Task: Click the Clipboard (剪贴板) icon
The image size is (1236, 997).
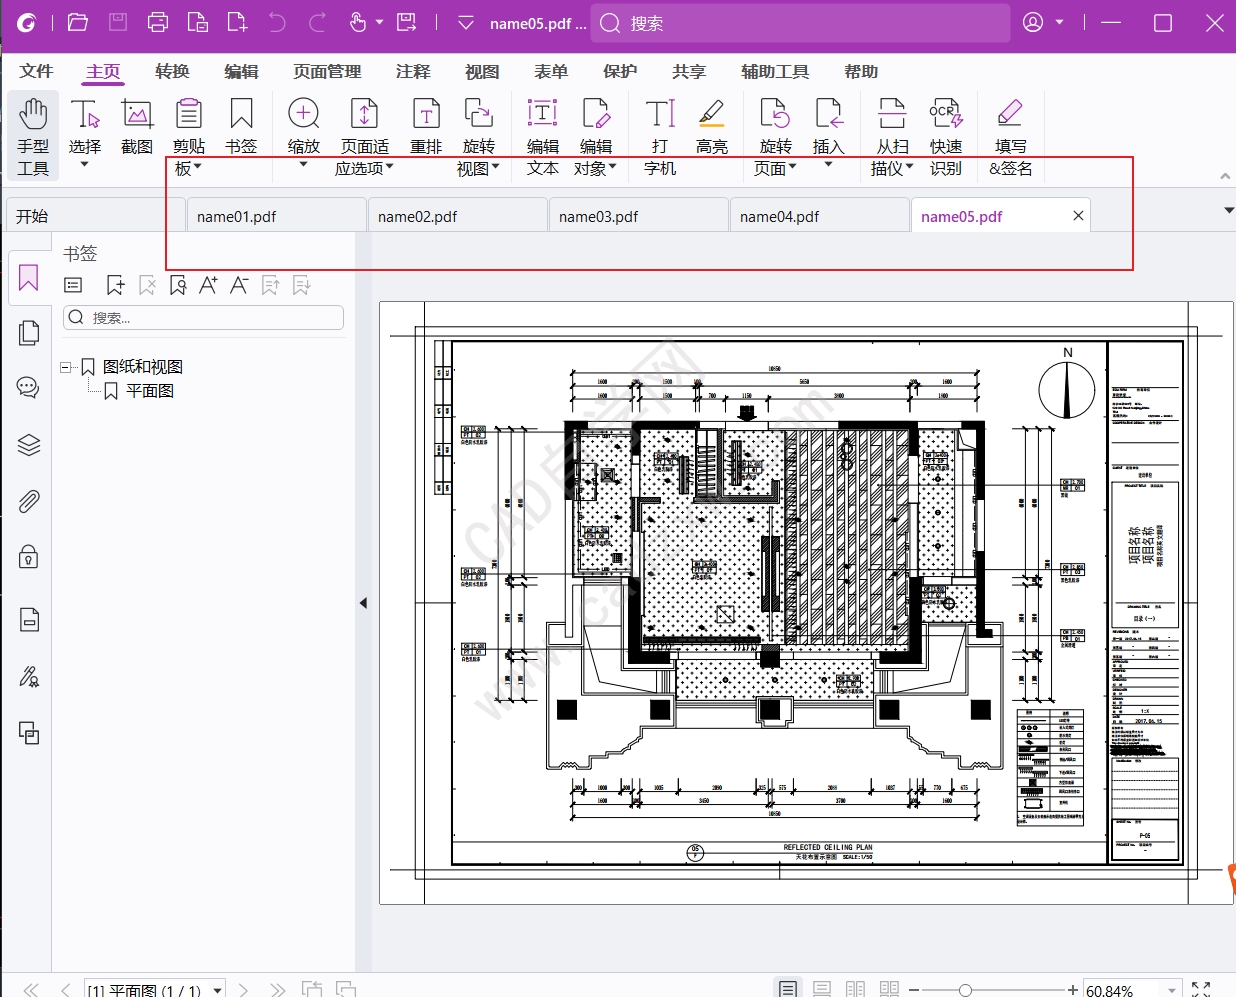Action: [189, 114]
